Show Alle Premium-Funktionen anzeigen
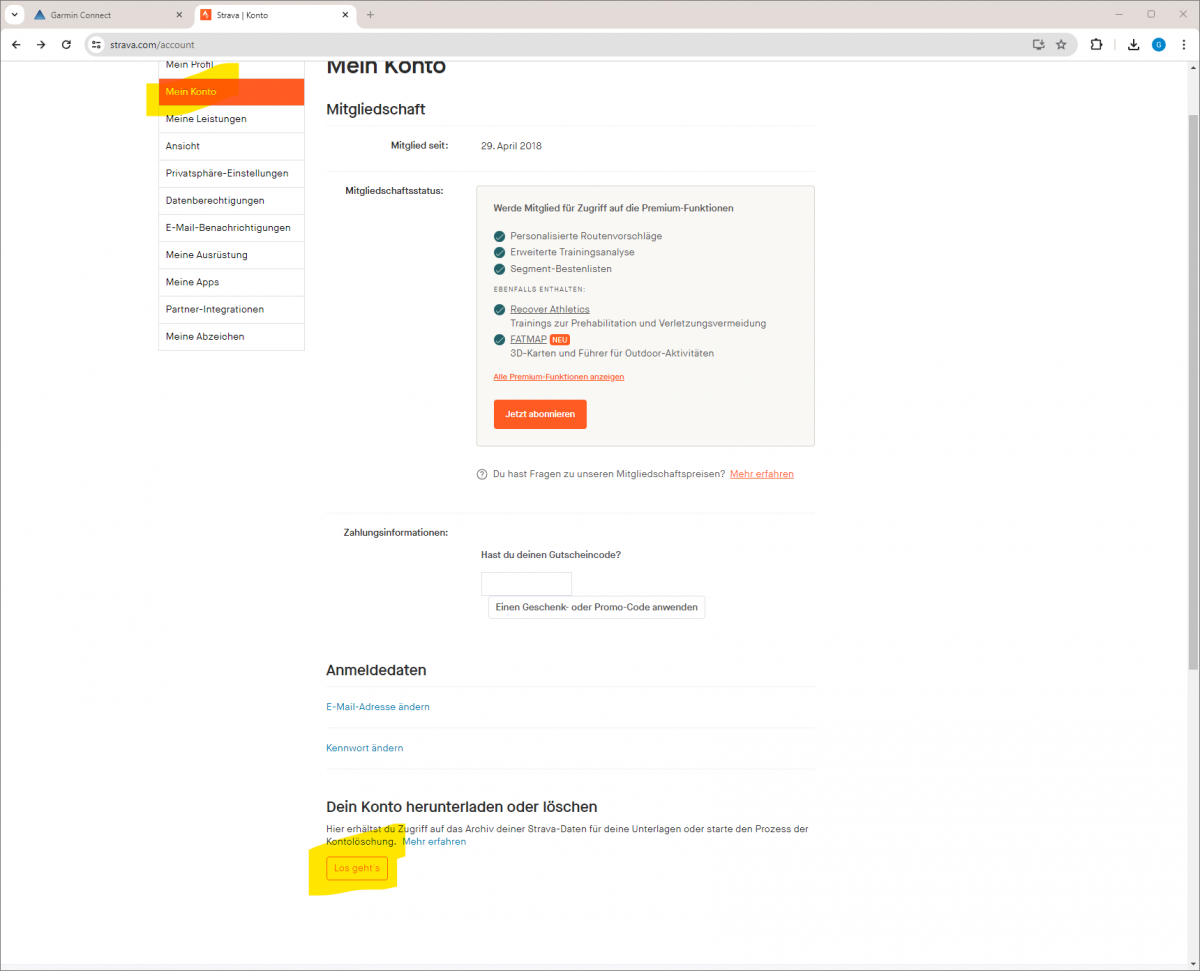The image size is (1200, 971). [558, 376]
